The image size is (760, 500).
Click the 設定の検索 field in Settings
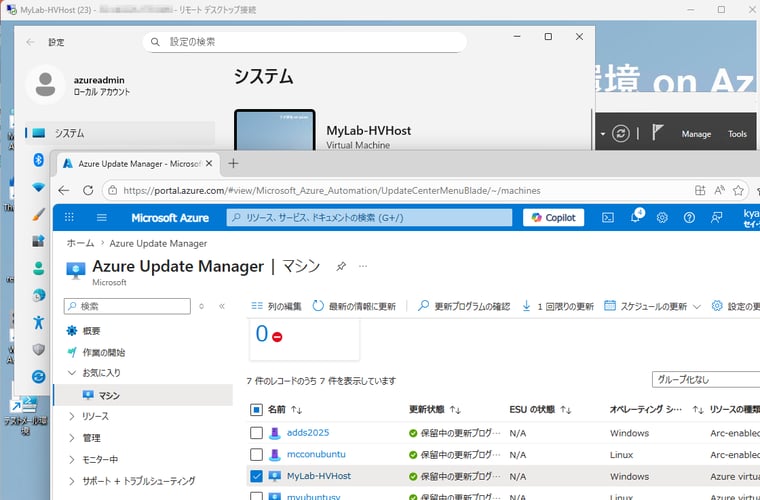(x=304, y=42)
